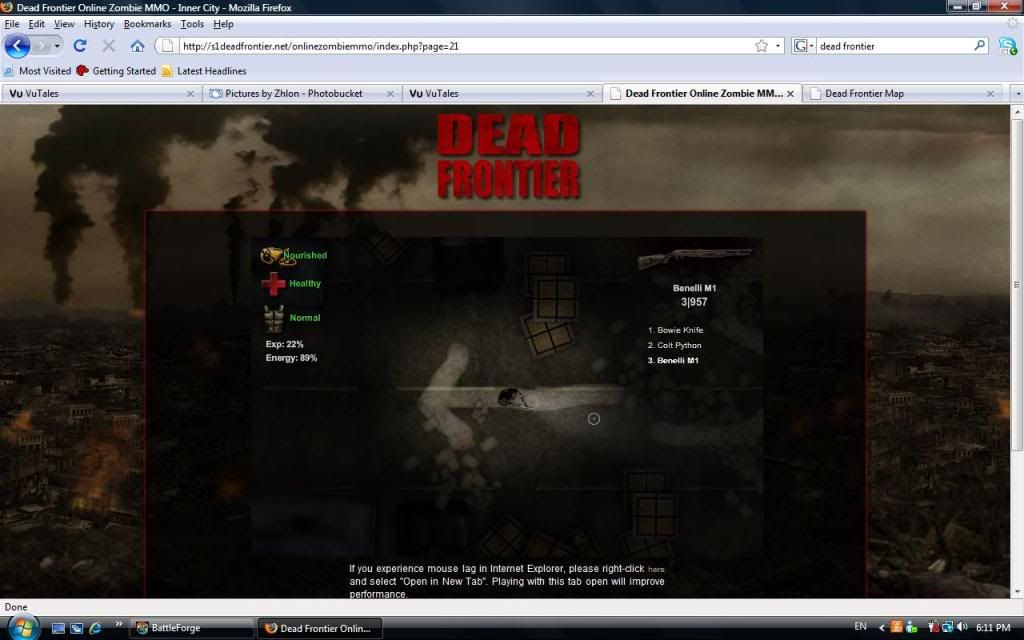
Task: Click the armor vest Normal status icon
Action: click(274, 319)
